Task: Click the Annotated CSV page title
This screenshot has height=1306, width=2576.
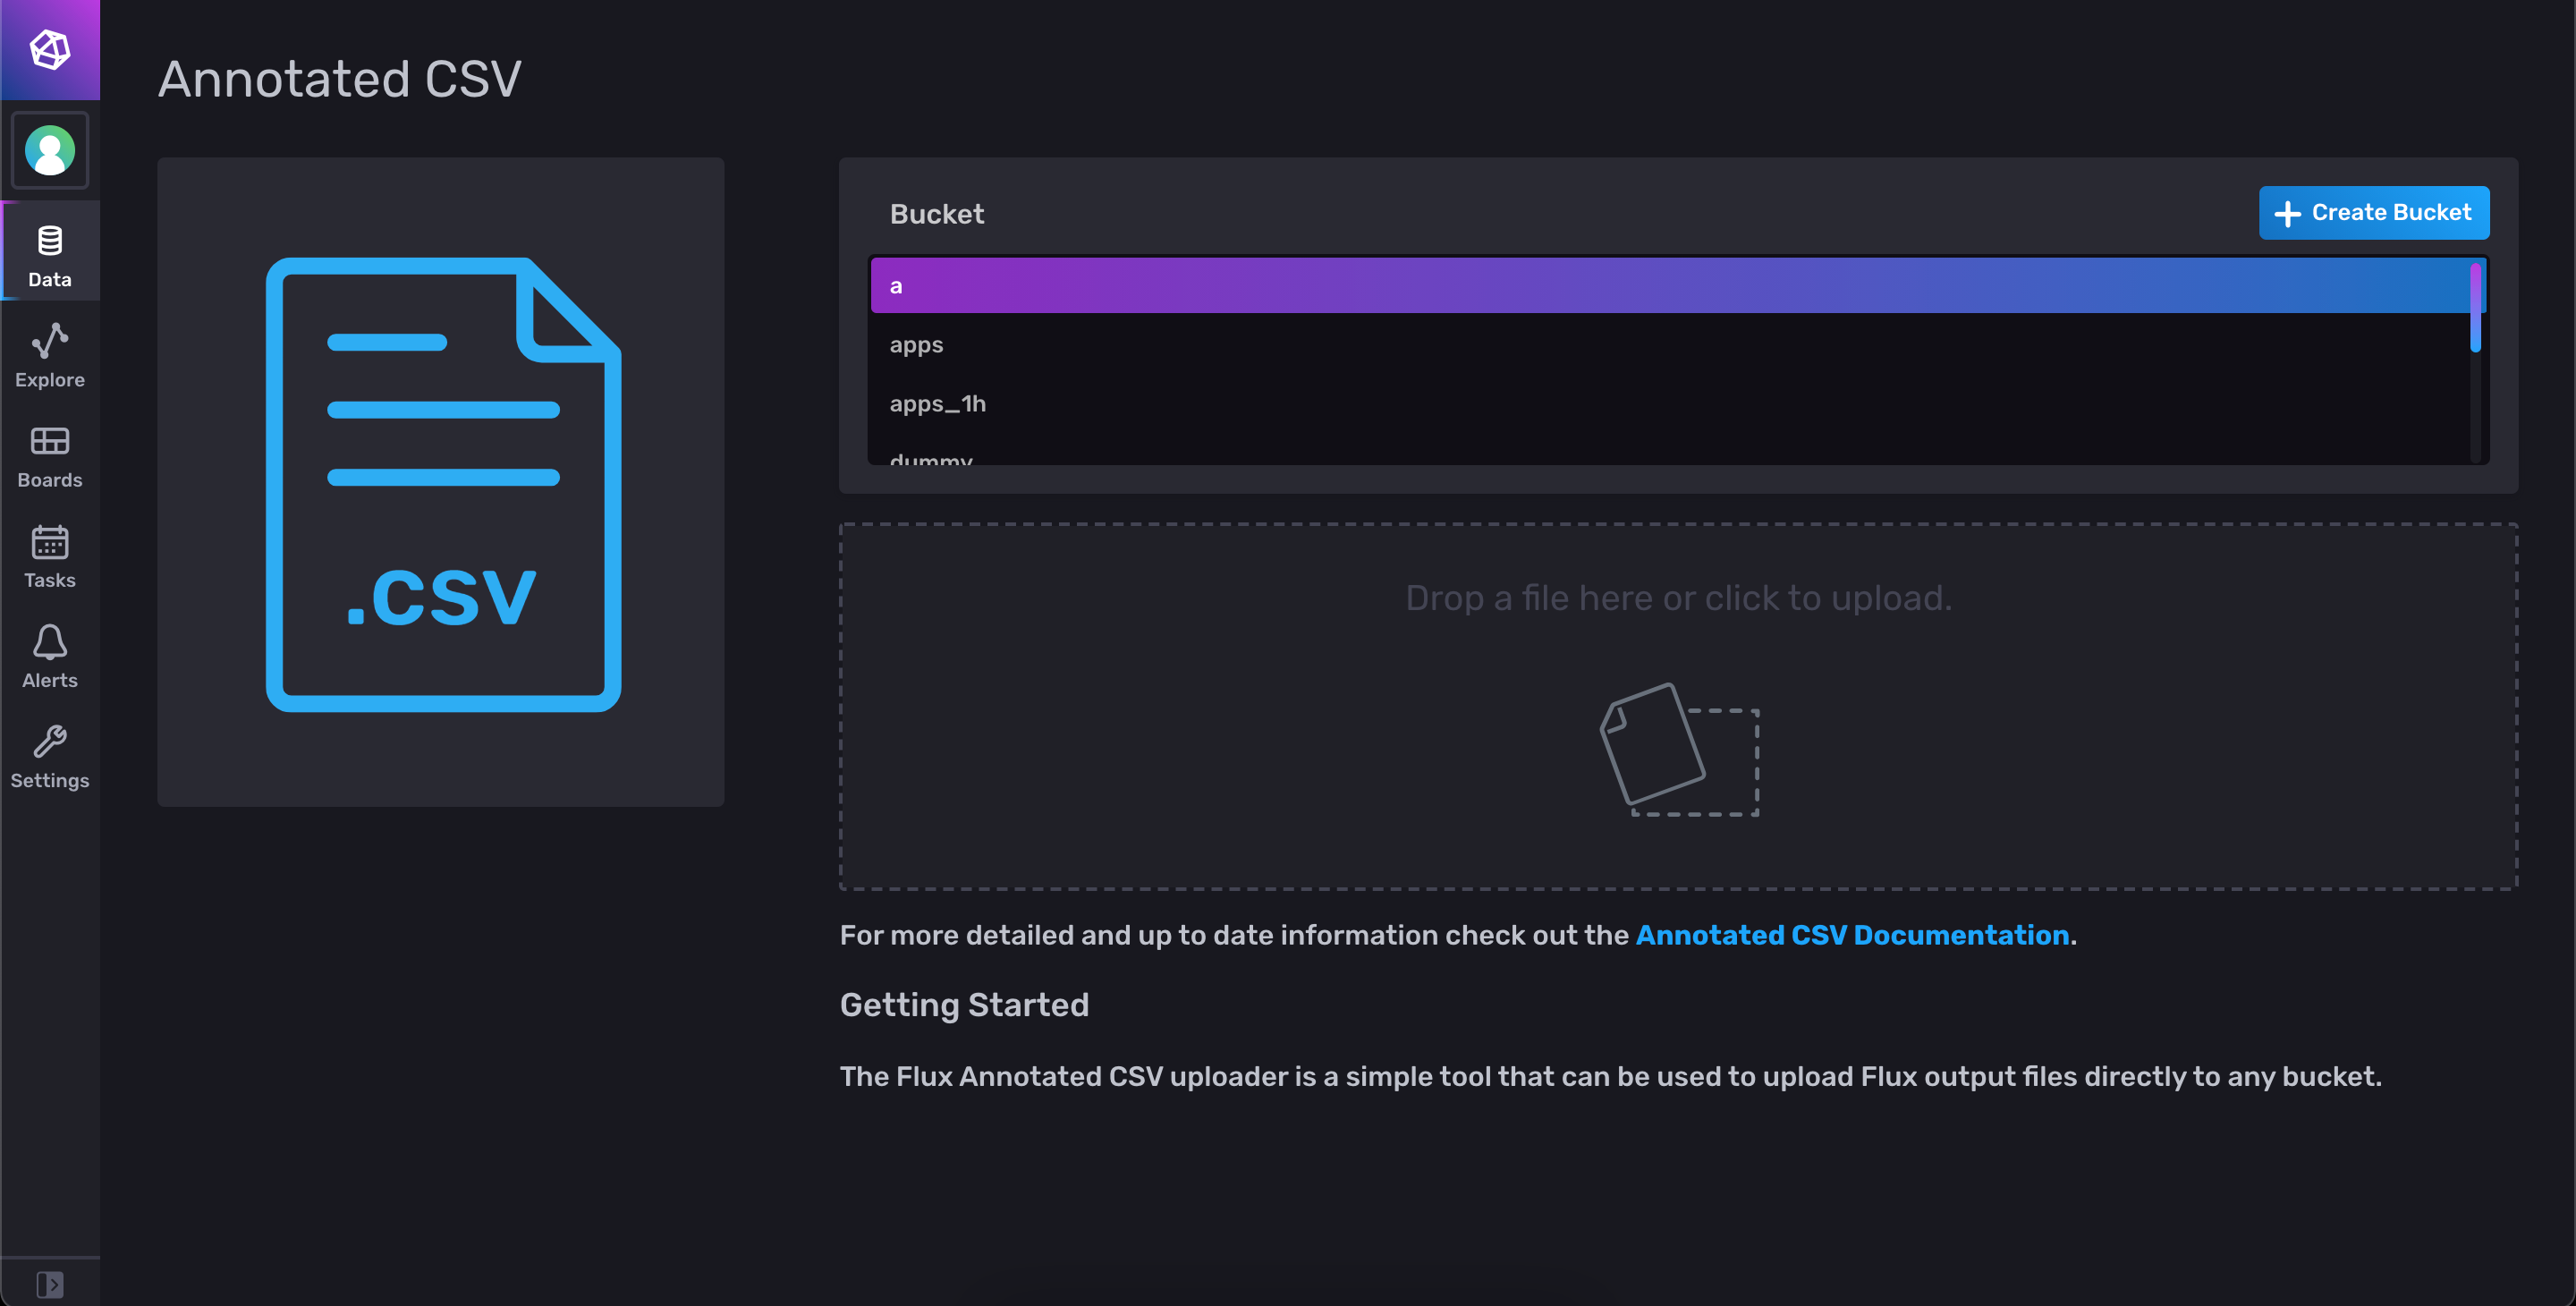Action: (x=339, y=78)
